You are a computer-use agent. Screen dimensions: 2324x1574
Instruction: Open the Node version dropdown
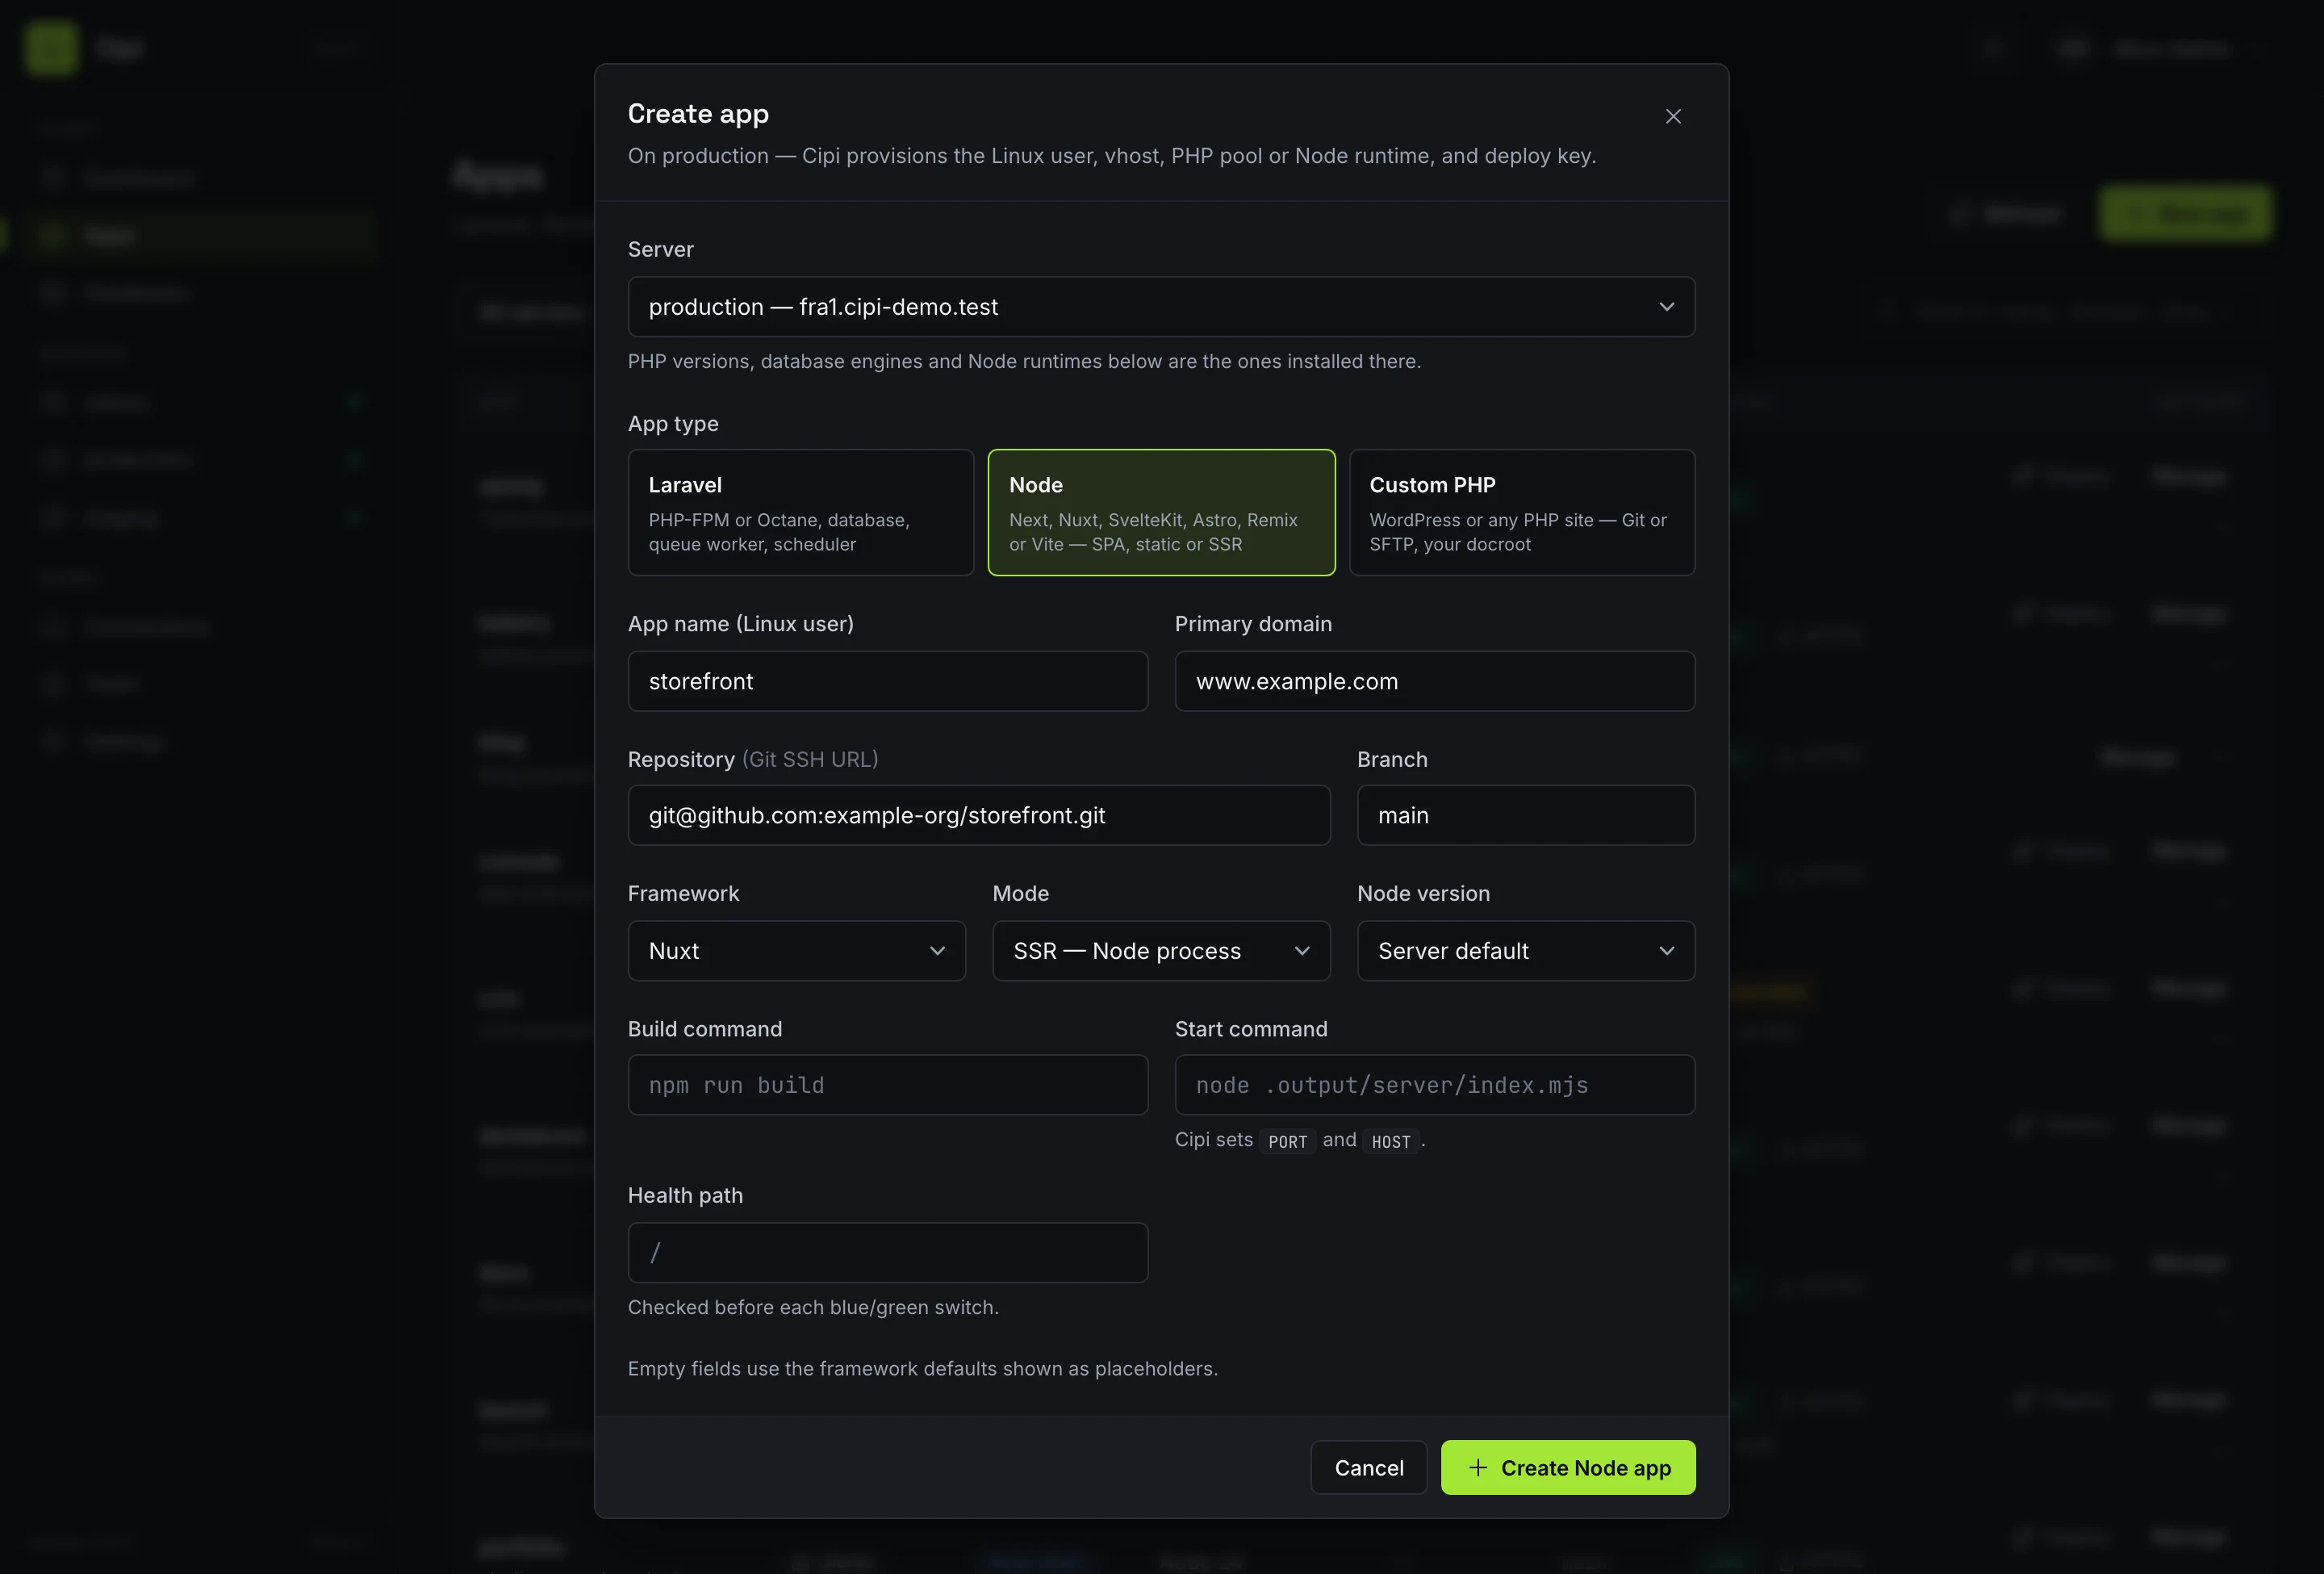coord(1526,950)
